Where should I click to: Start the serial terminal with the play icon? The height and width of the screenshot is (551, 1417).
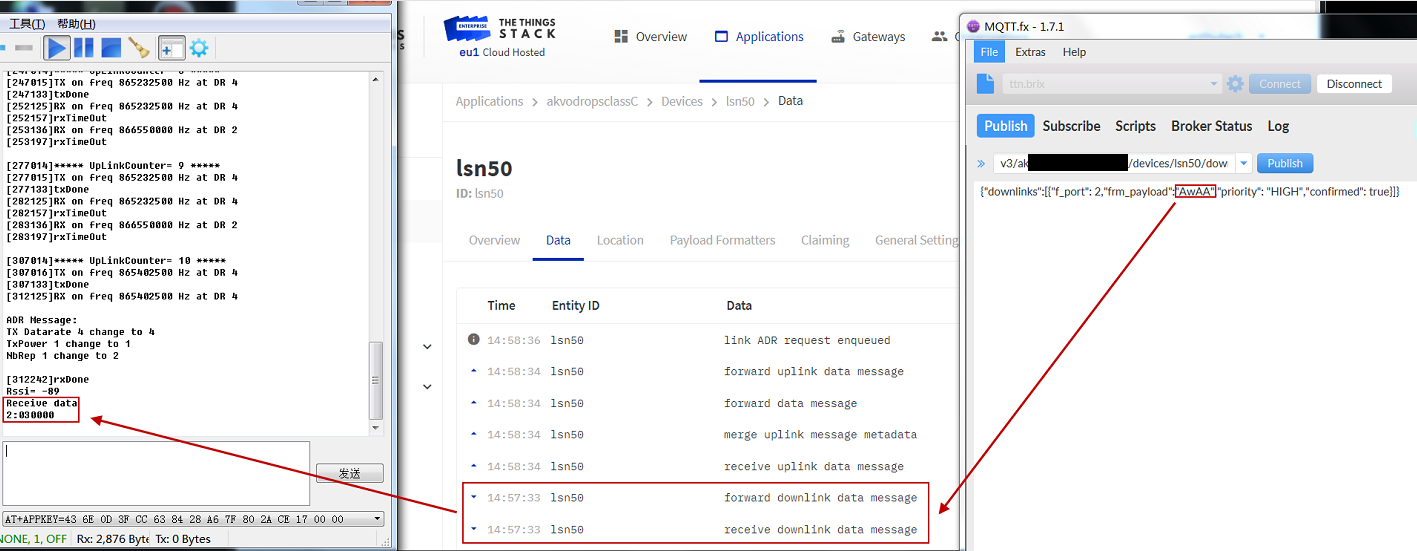click(x=57, y=47)
